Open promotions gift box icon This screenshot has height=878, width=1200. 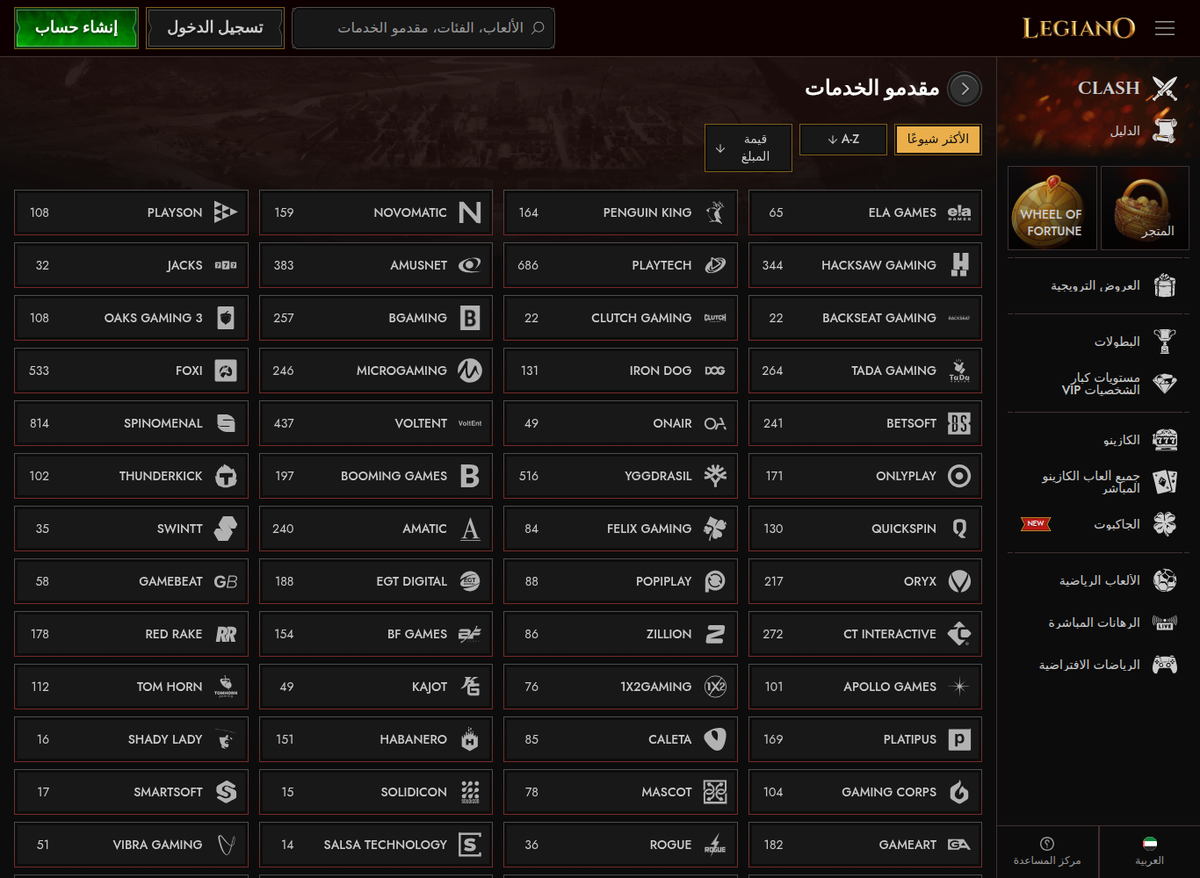[x=1165, y=286]
